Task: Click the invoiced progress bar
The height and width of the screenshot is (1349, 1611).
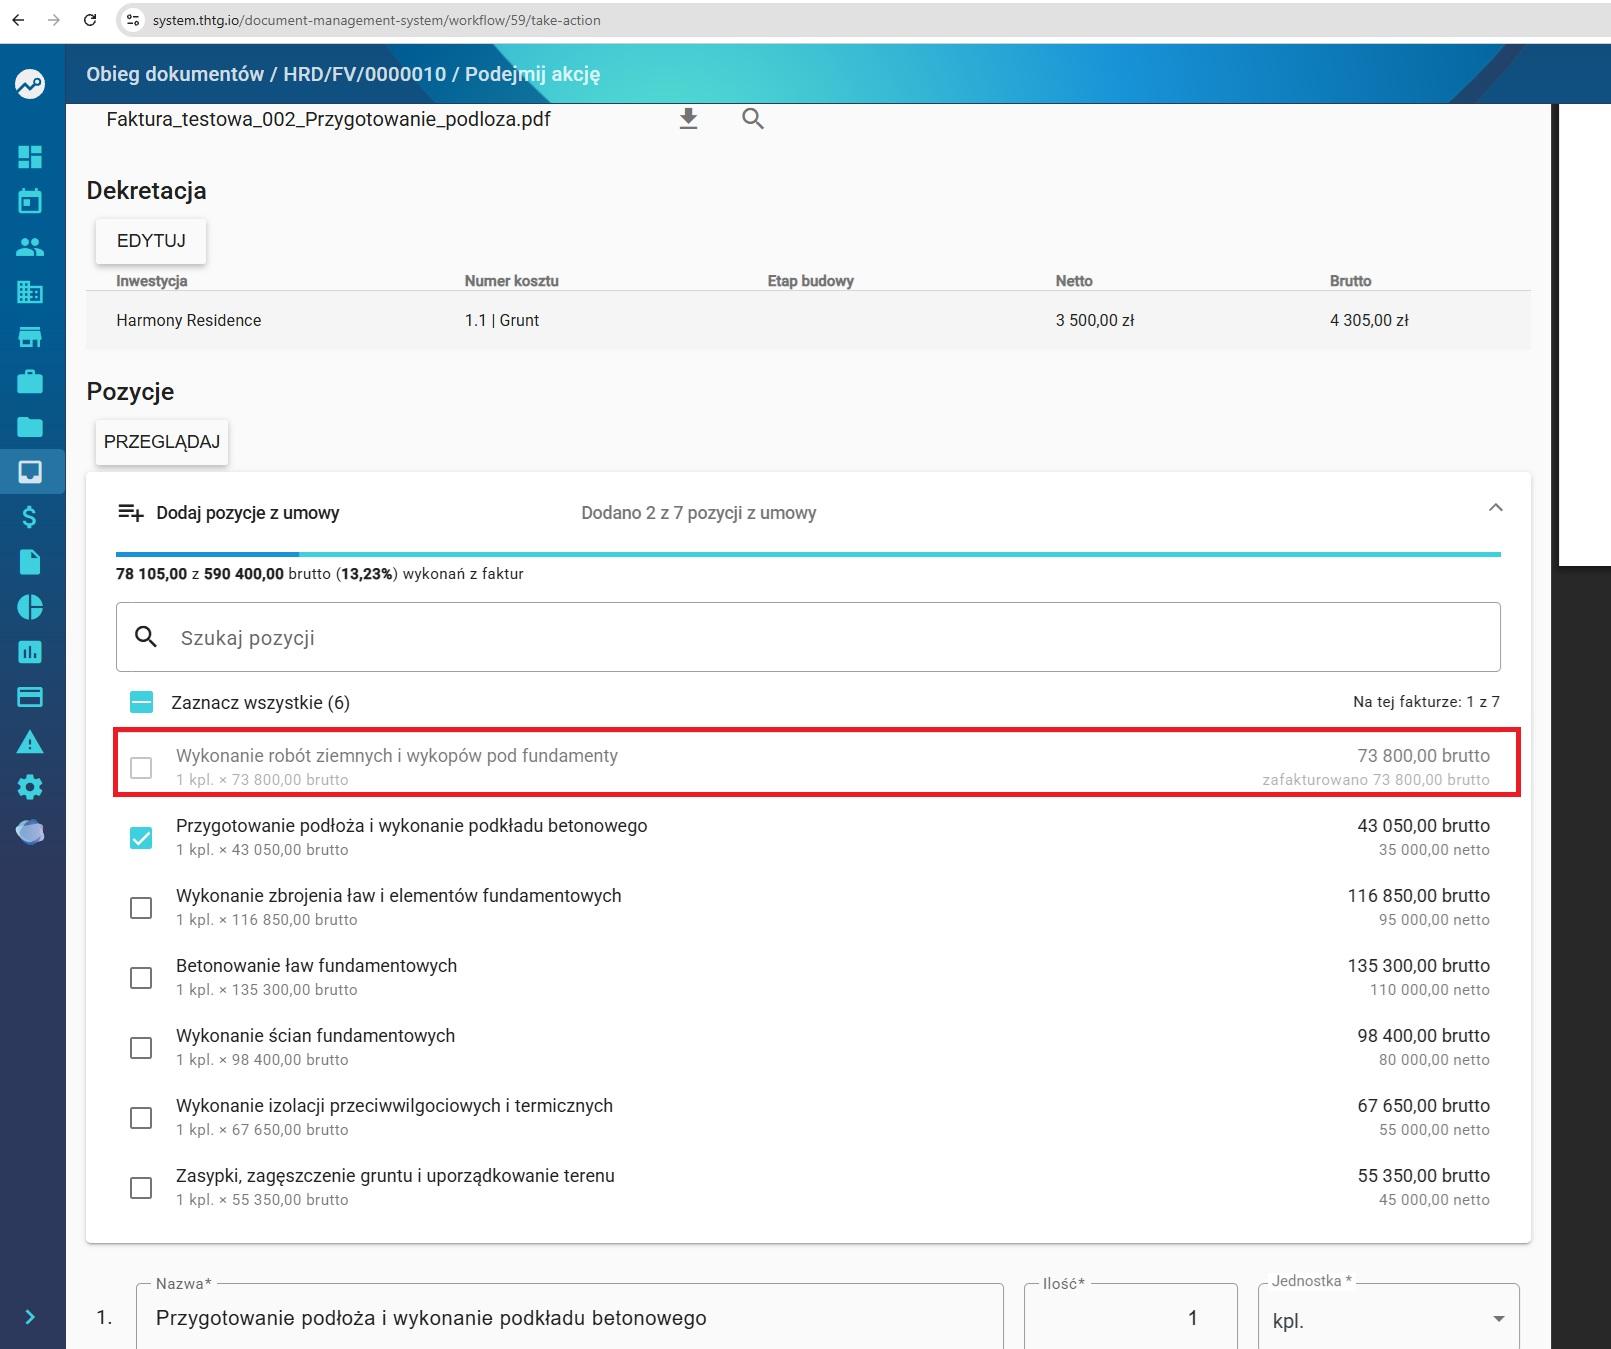Action: coord(808,554)
